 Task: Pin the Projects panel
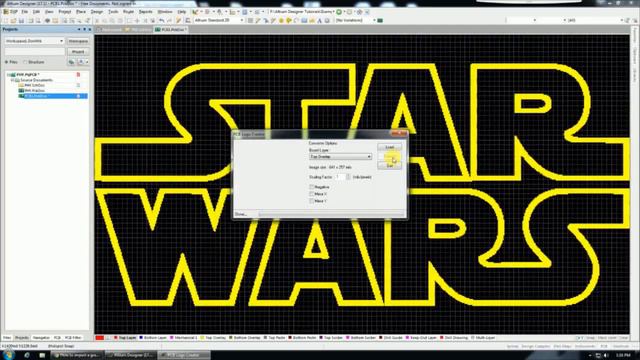[84, 29]
